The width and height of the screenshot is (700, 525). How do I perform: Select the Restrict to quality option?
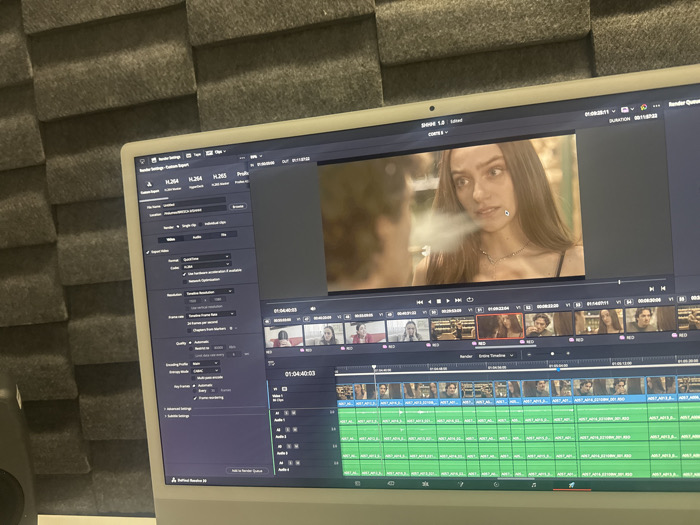pos(191,348)
